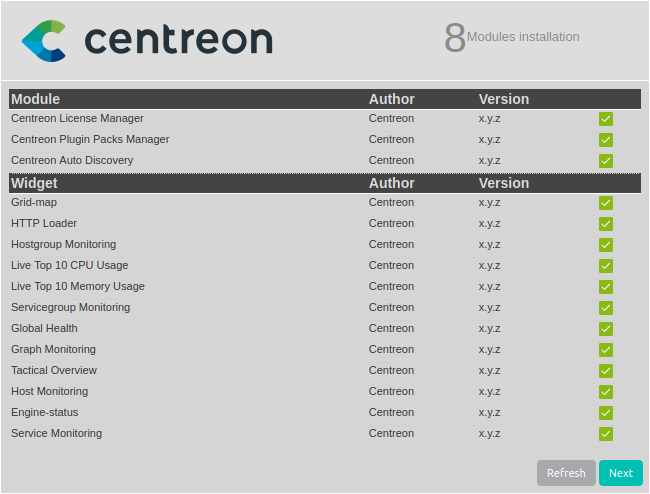The height and width of the screenshot is (494, 650).
Task: Toggle the Live Top 10 Memory Usage checkbox
Action: coord(606,287)
